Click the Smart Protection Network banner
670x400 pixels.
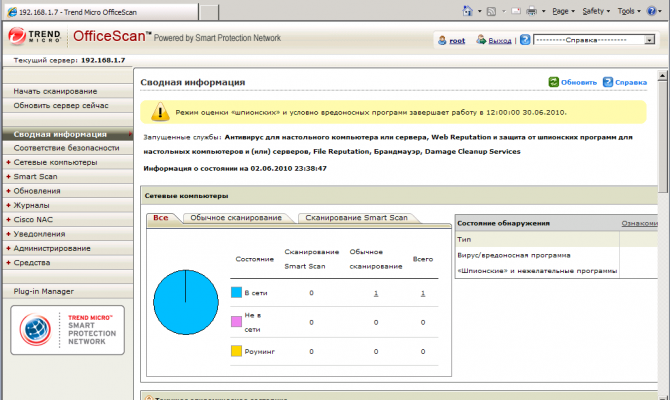click(x=68, y=330)
